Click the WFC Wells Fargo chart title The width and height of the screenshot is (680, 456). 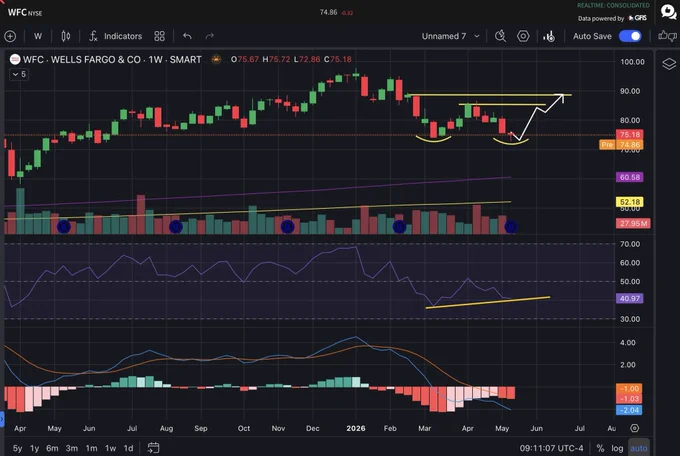[x=112, y=59]
